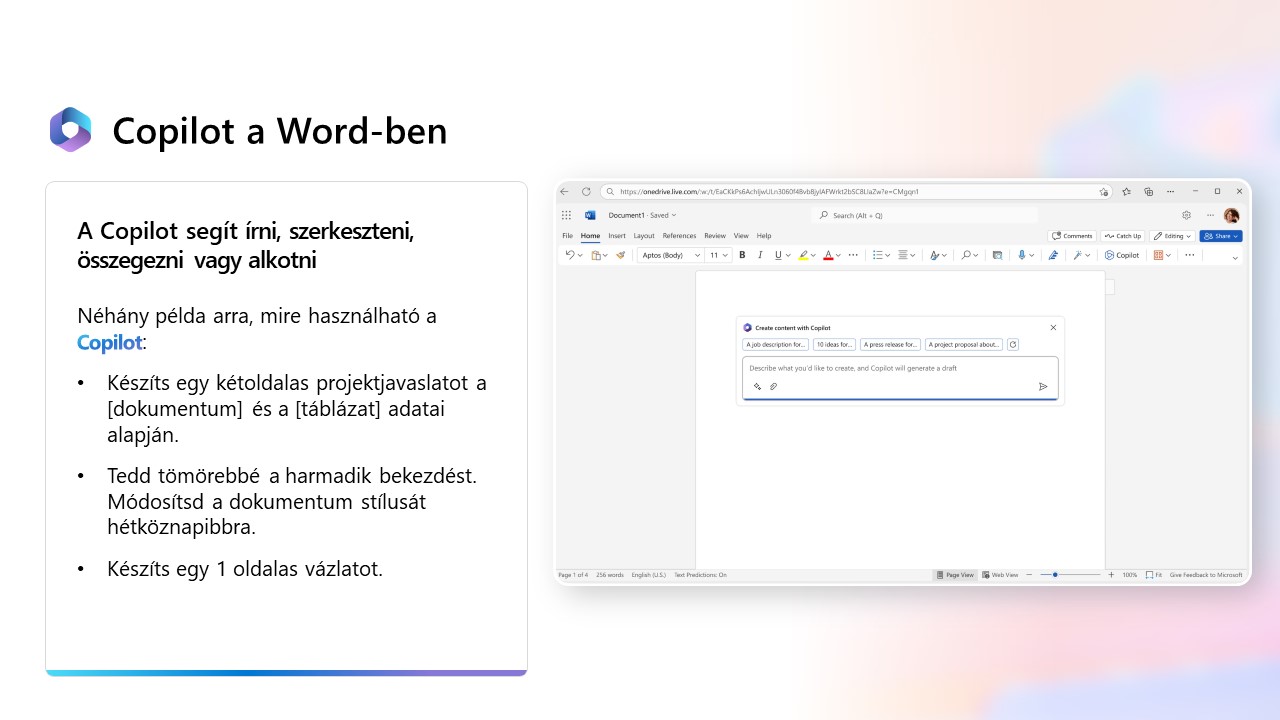The width and height of the screenshot is (1280, 720).
Task: Click the paragraph alignment icon
Action: 903,255
